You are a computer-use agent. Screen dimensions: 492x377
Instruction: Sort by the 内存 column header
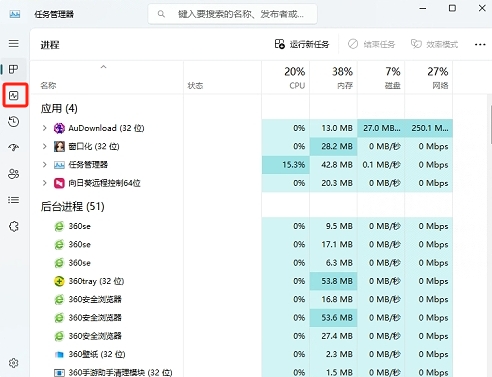333,77
